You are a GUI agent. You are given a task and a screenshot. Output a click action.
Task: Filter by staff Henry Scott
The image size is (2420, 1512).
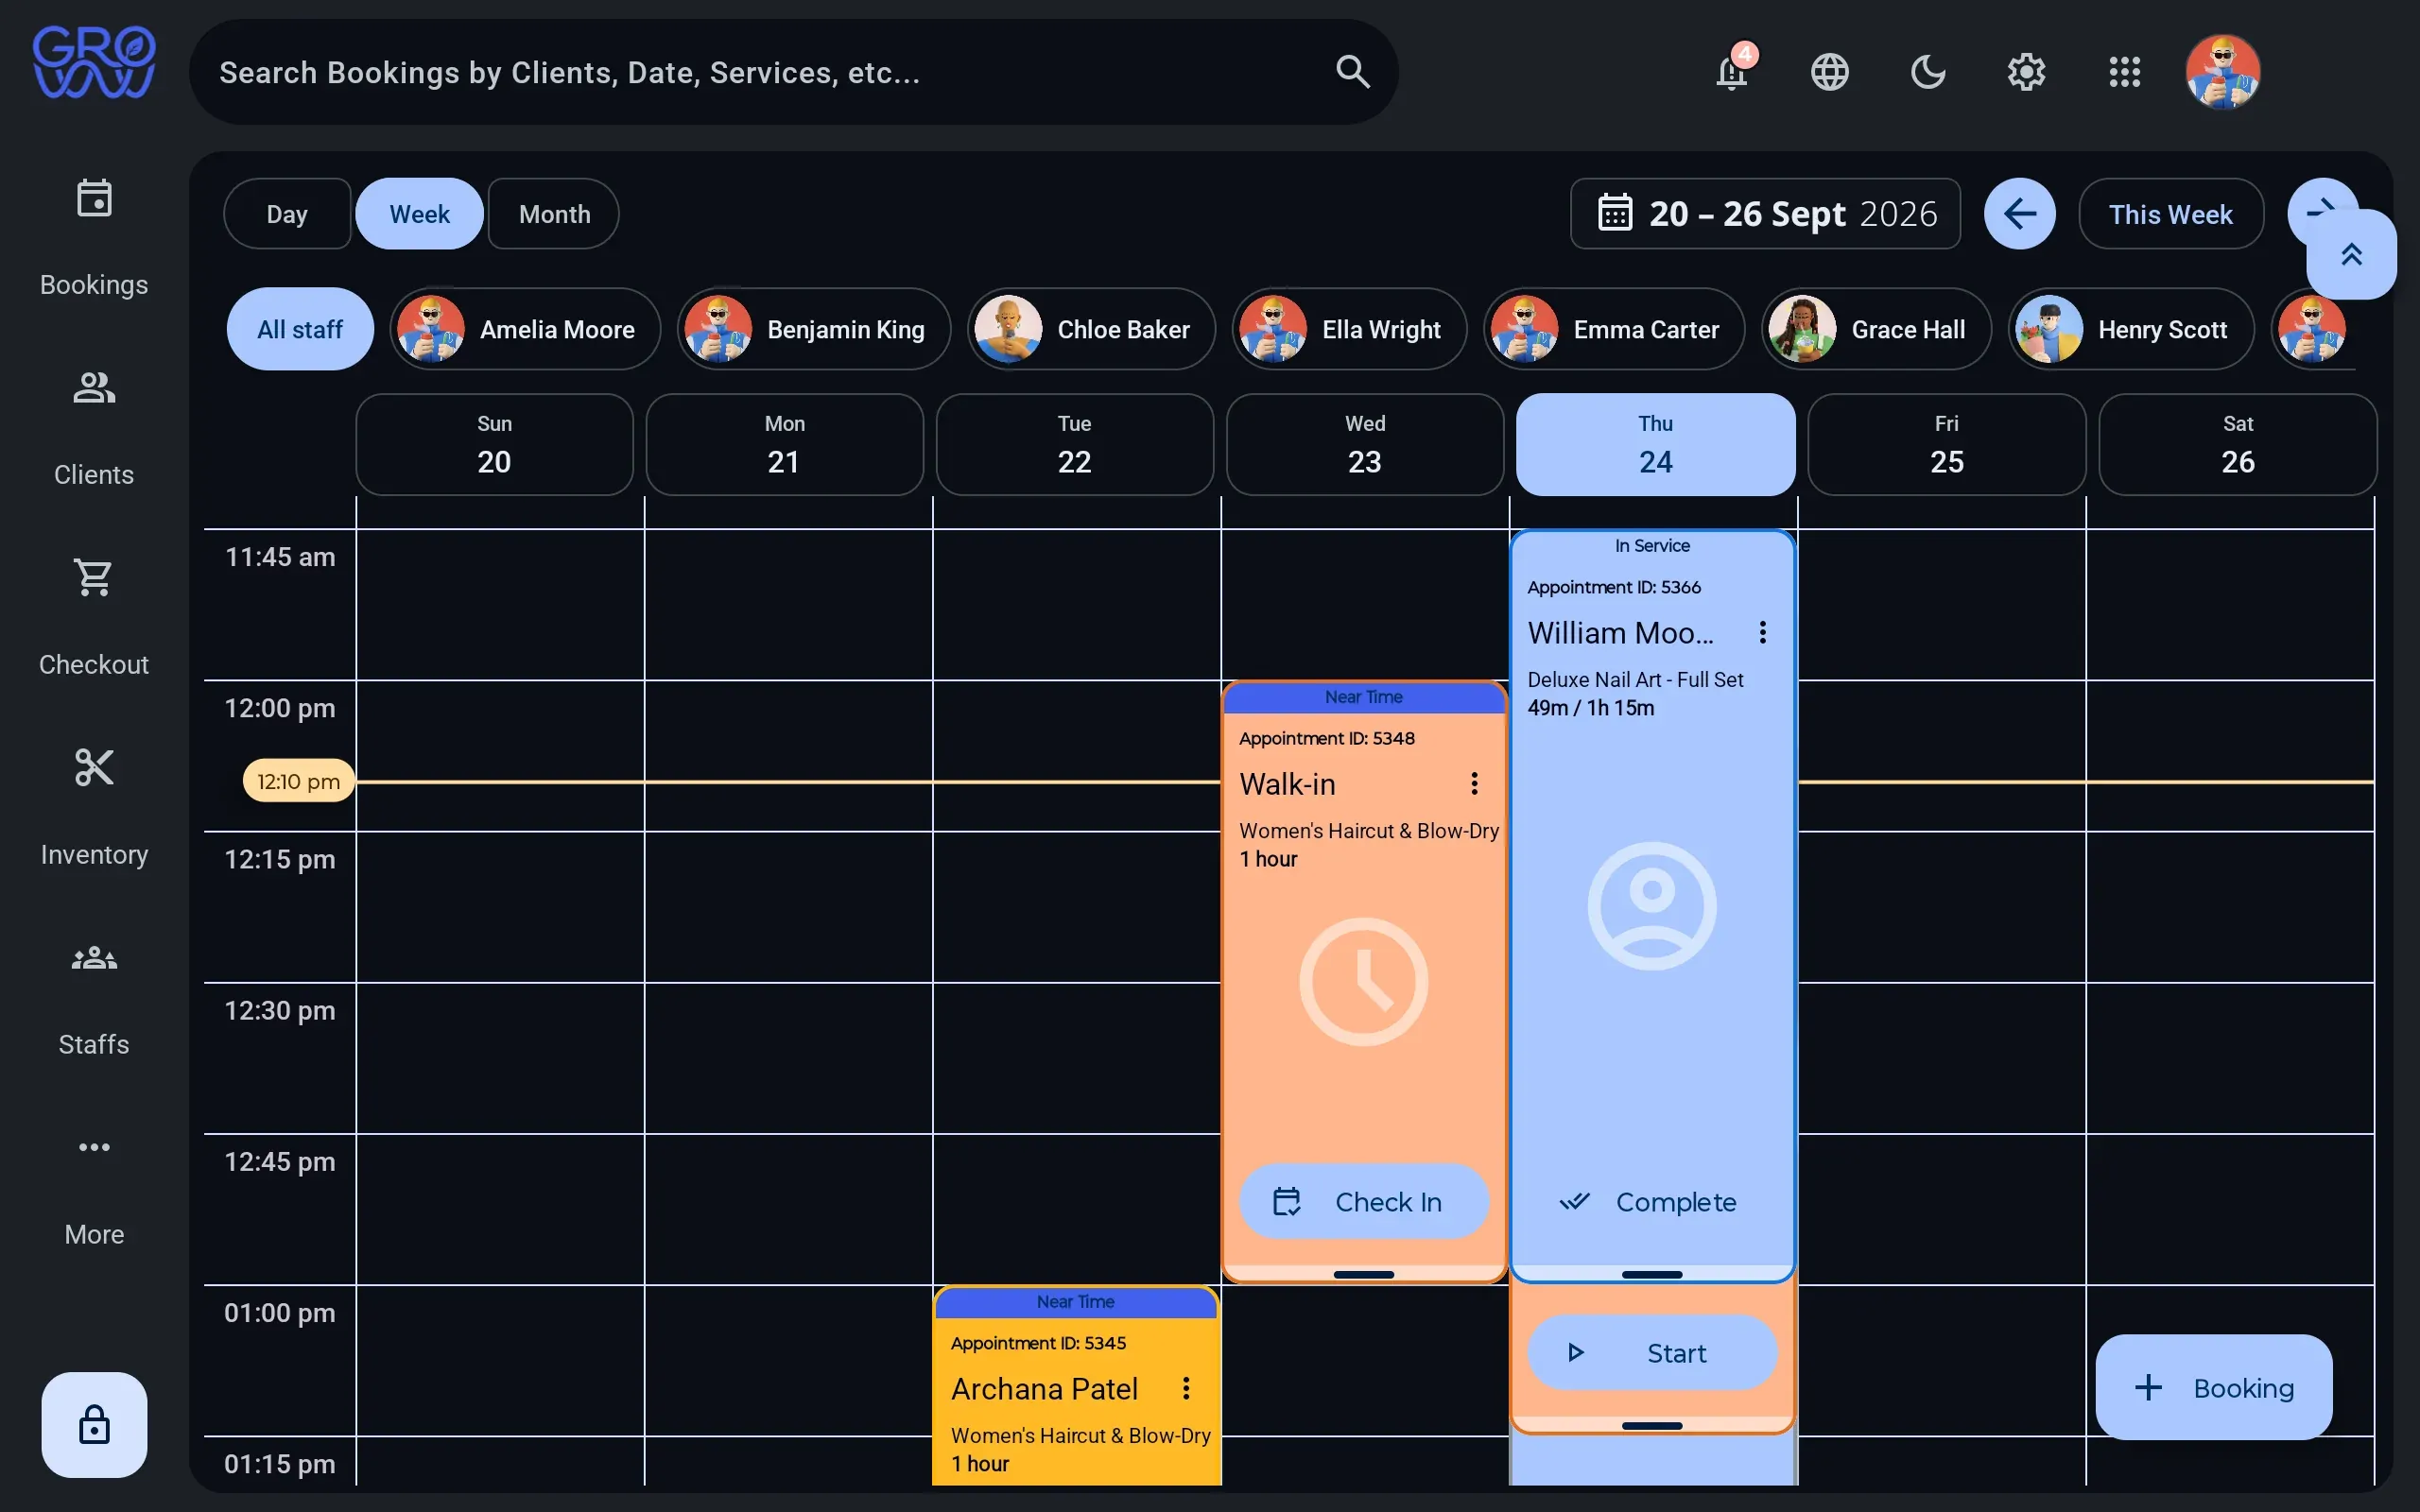click(x=2131, y=329)
